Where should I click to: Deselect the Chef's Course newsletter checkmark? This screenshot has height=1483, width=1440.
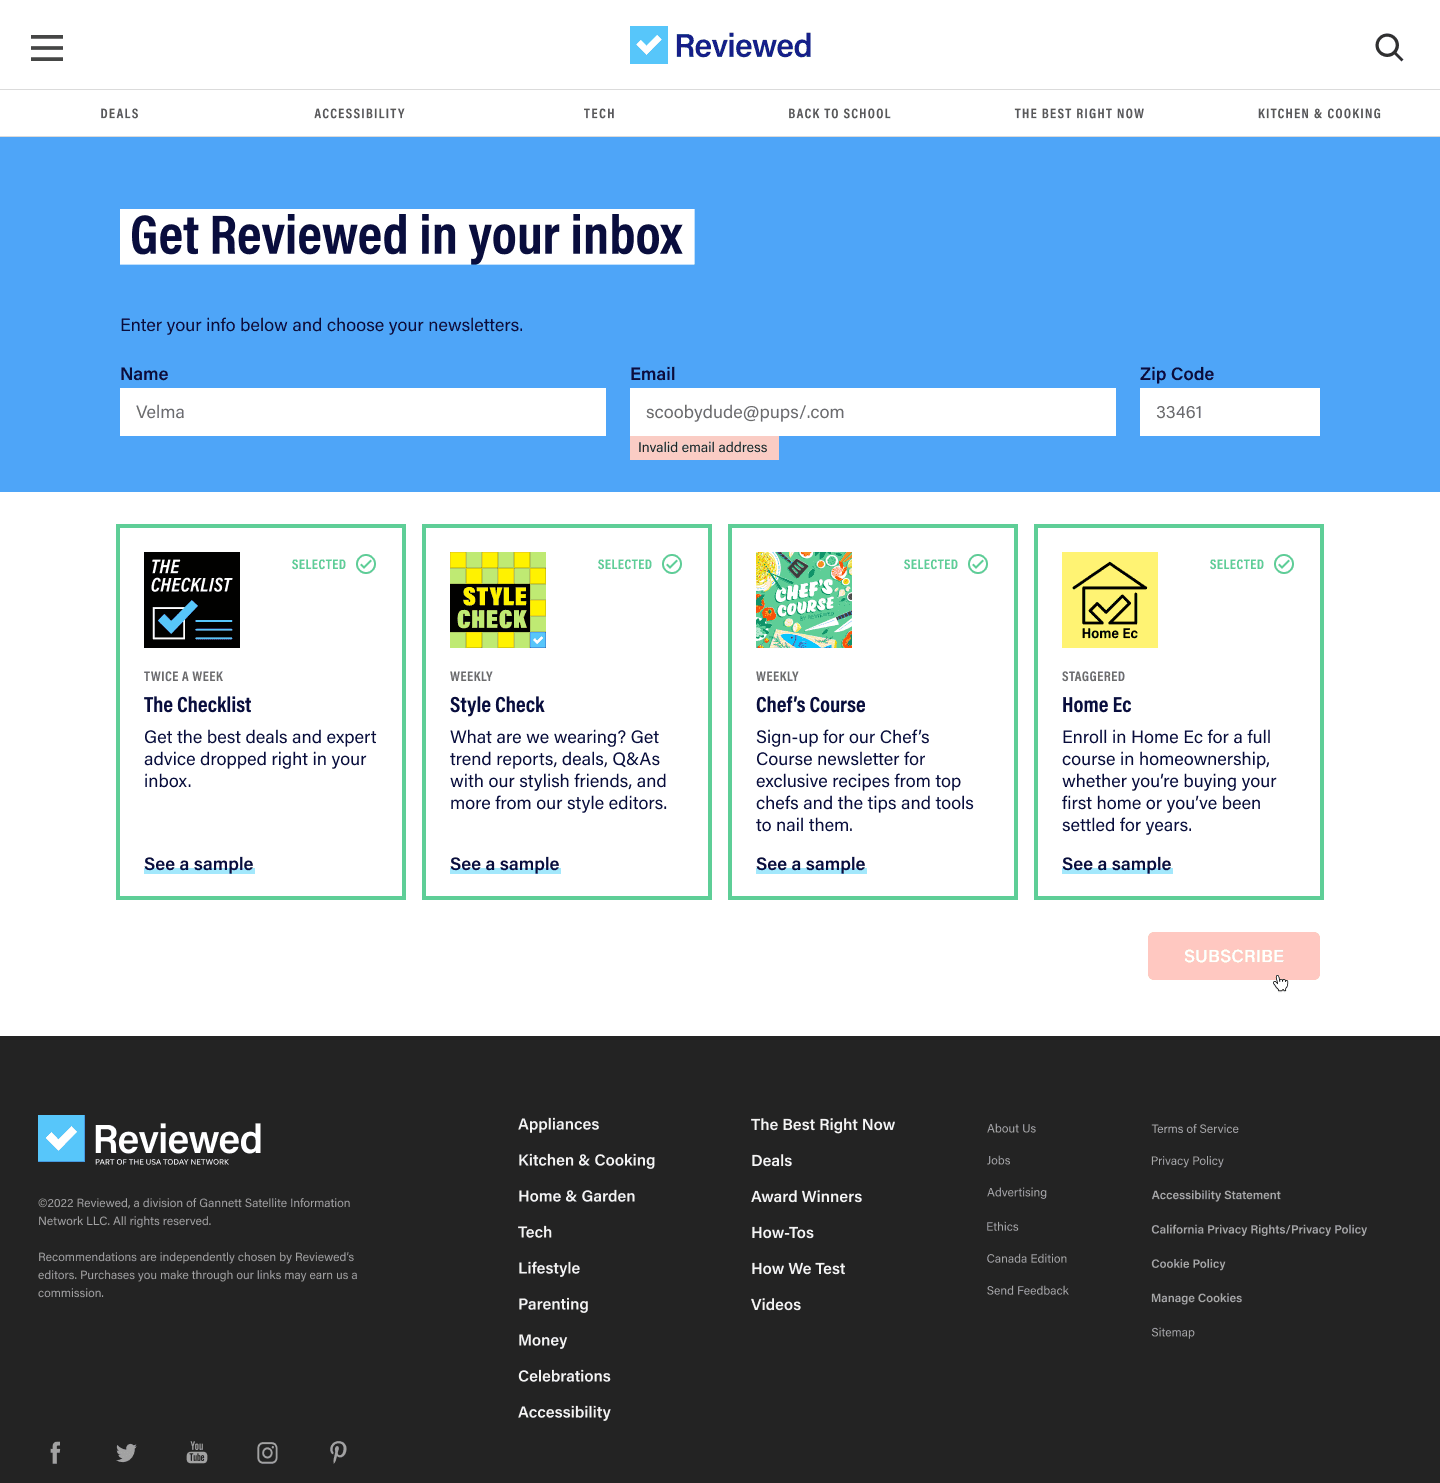978,564
